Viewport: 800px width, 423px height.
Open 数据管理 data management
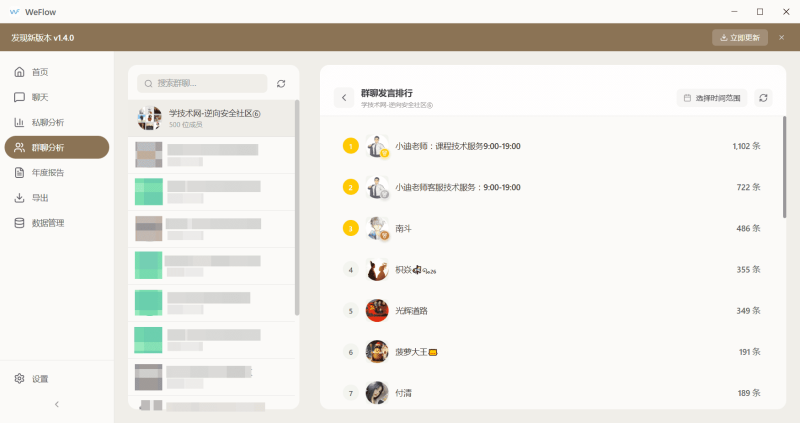coord(57,223)
